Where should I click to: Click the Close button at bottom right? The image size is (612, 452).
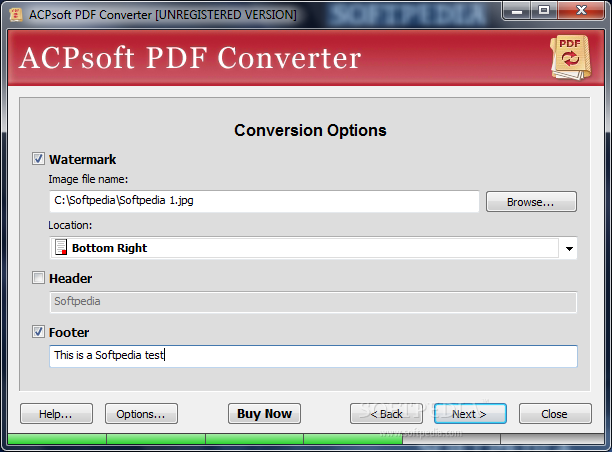click(x=555, y=414)
